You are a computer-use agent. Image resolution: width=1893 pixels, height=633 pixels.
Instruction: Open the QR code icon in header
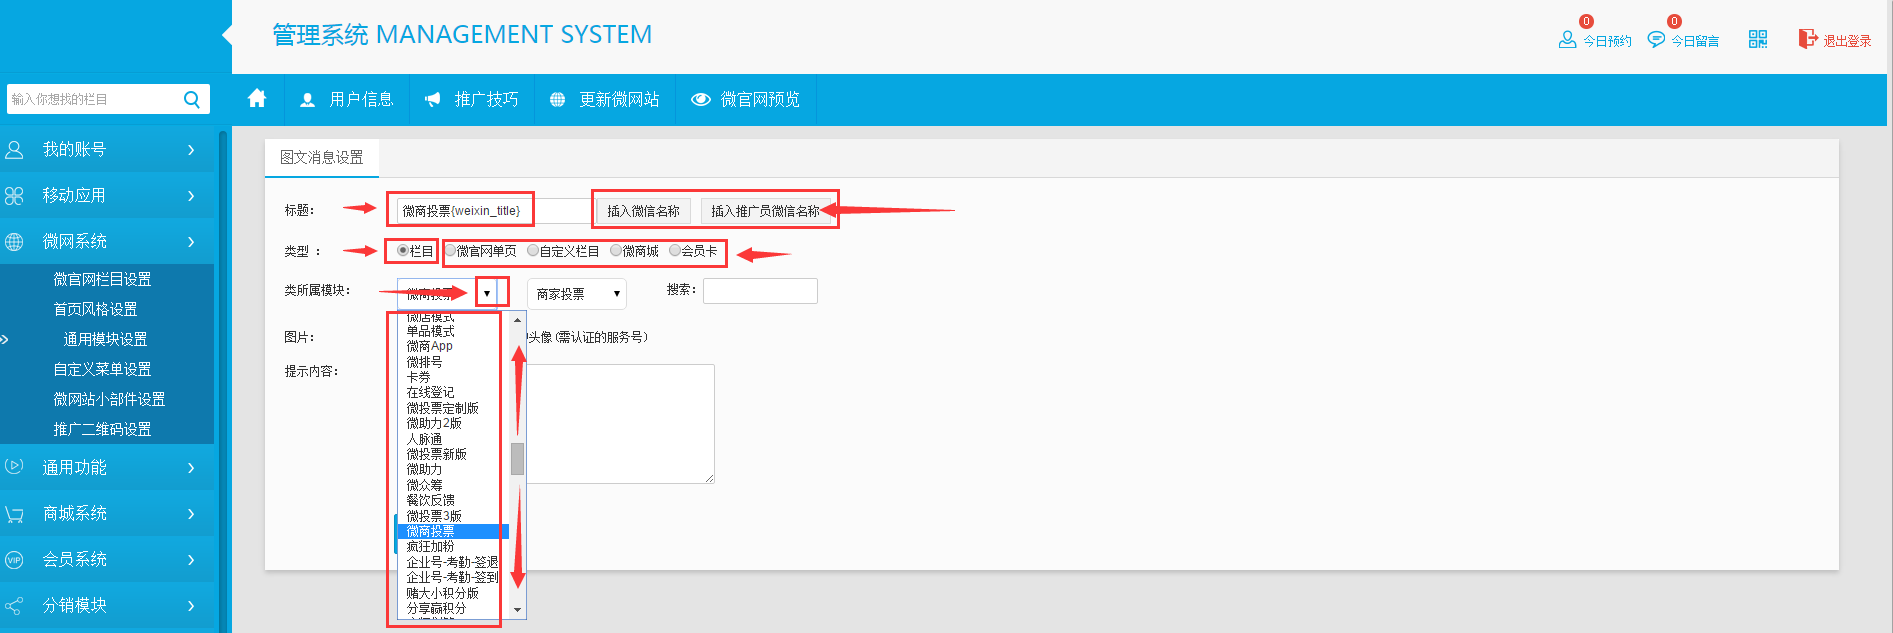pyautogui.click(x=1757, y=39)
